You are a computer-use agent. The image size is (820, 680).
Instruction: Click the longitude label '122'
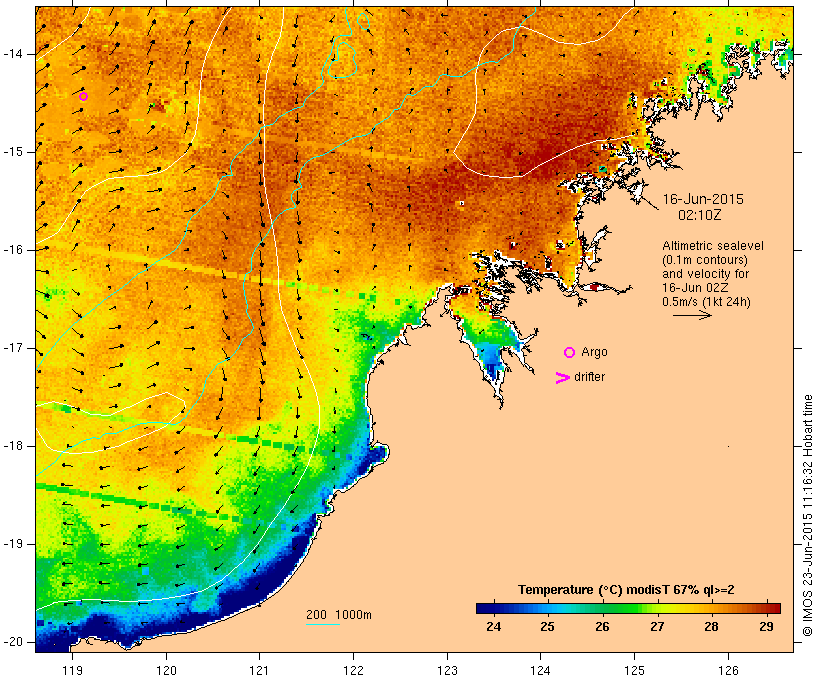click(x=354, y=670)
